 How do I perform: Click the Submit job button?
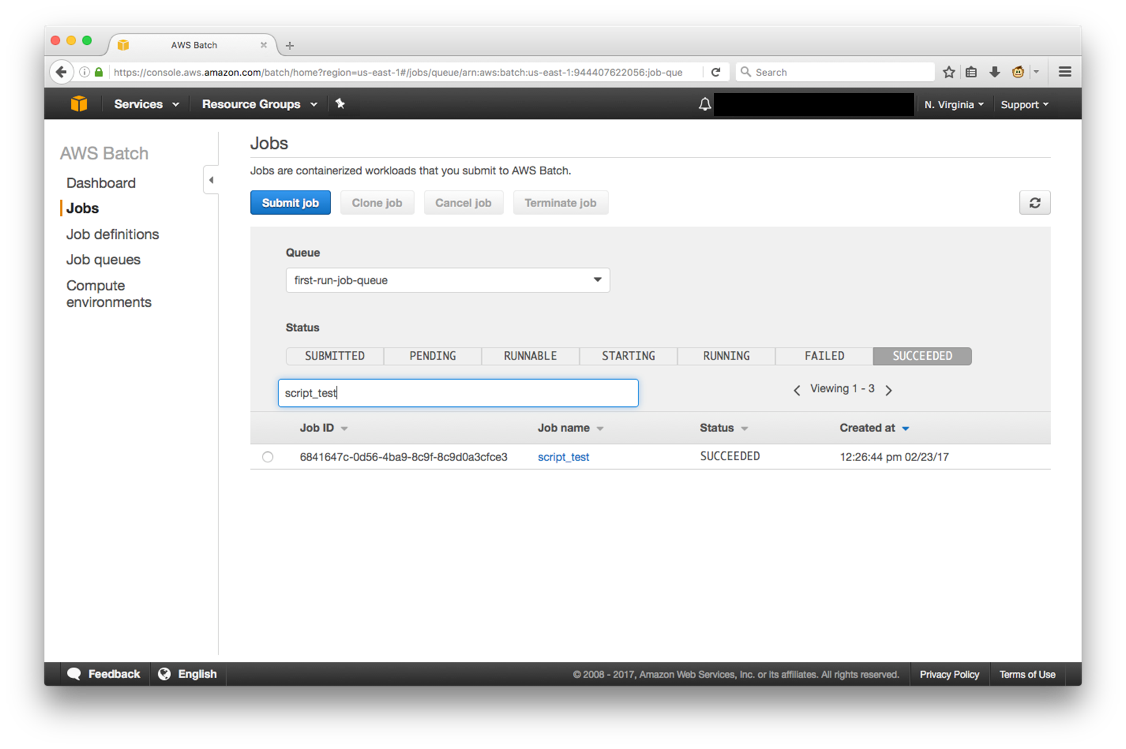coord(290,203)
